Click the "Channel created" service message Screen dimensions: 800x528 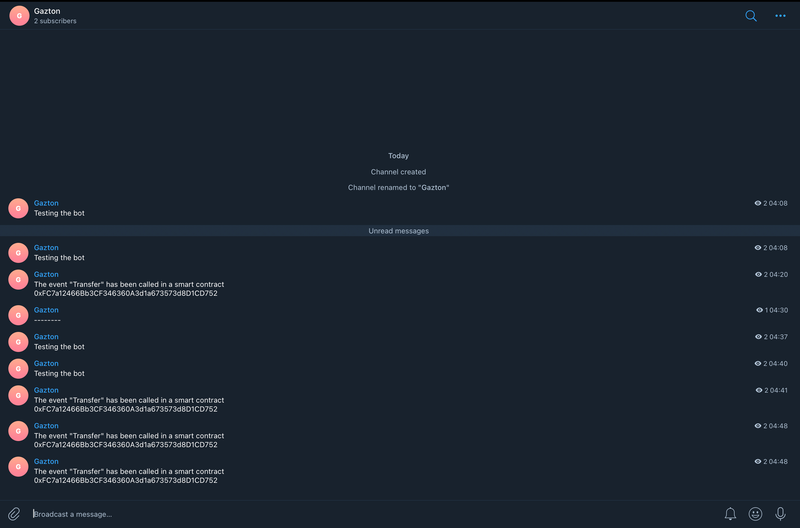398,172
